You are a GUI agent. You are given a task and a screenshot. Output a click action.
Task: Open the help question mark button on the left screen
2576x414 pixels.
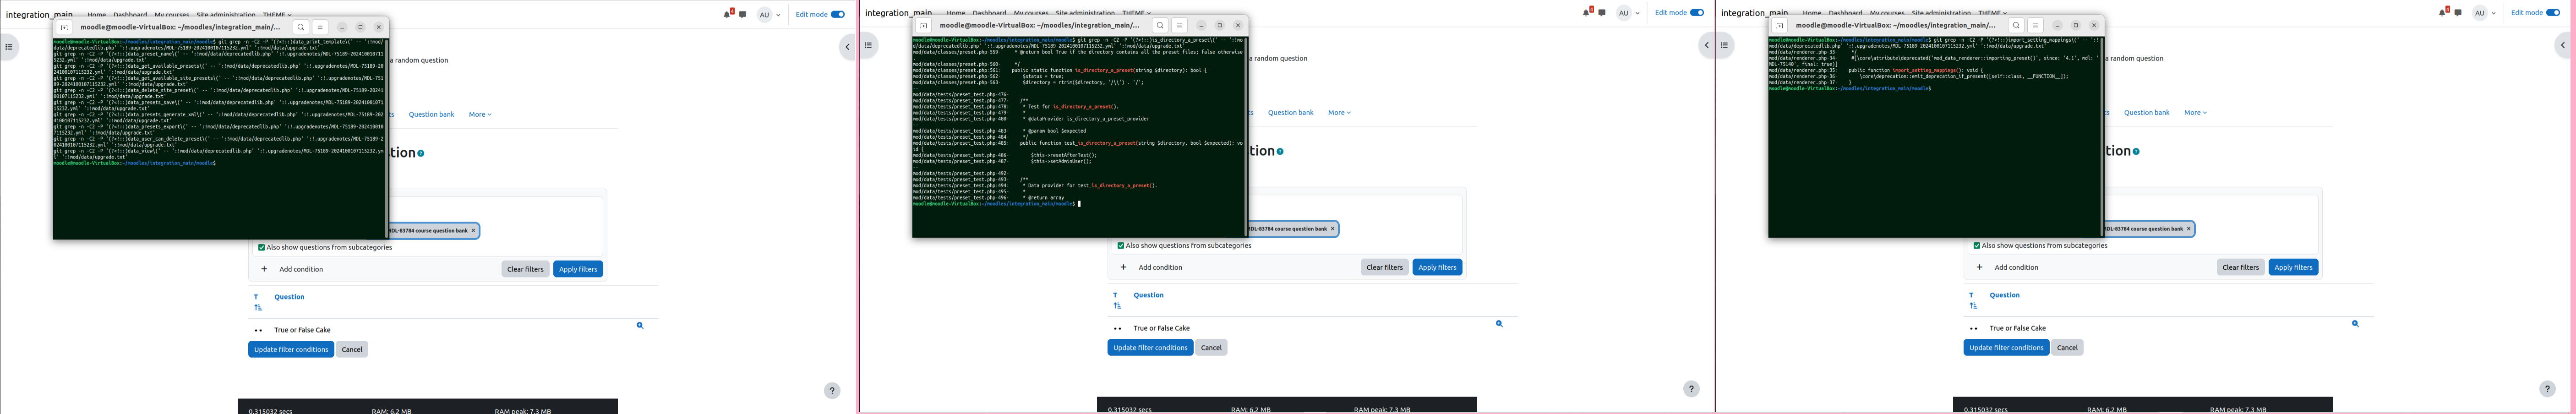pos(832,391)
